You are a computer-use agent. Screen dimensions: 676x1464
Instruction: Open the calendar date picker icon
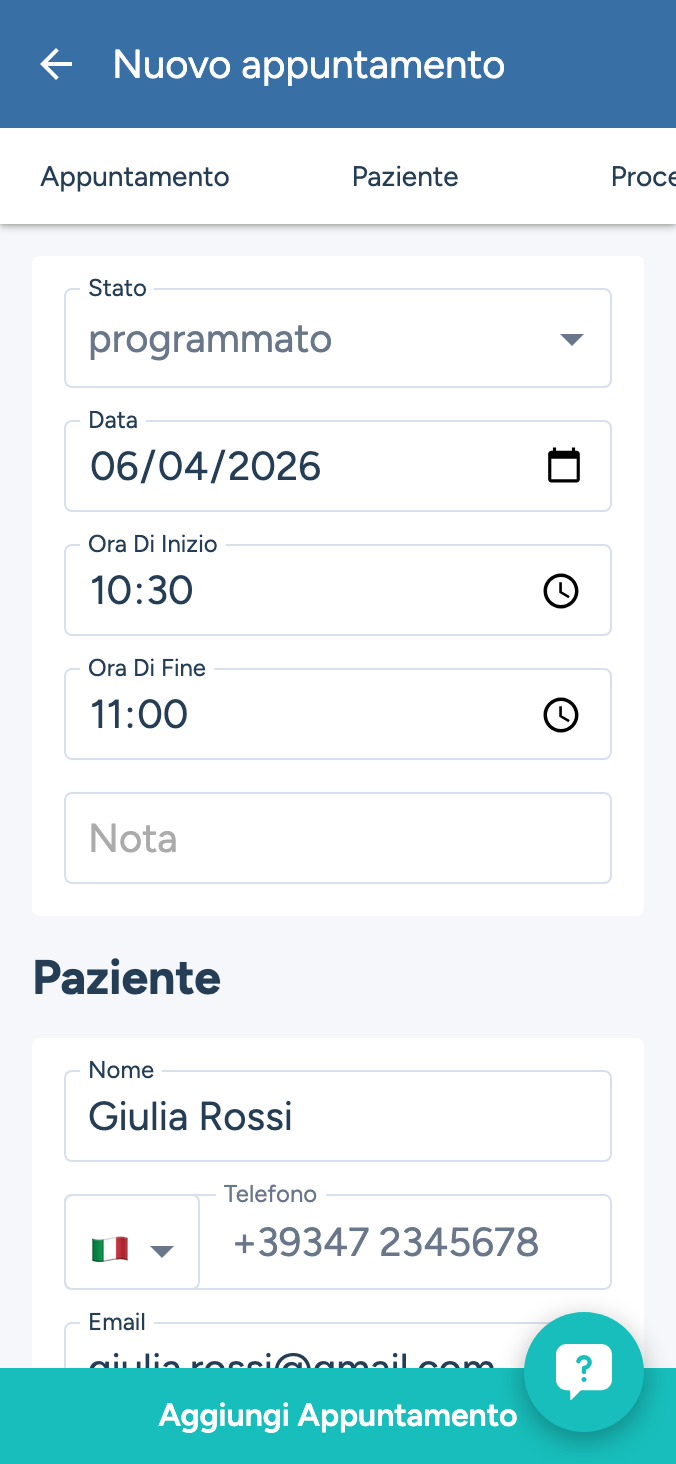564,466
